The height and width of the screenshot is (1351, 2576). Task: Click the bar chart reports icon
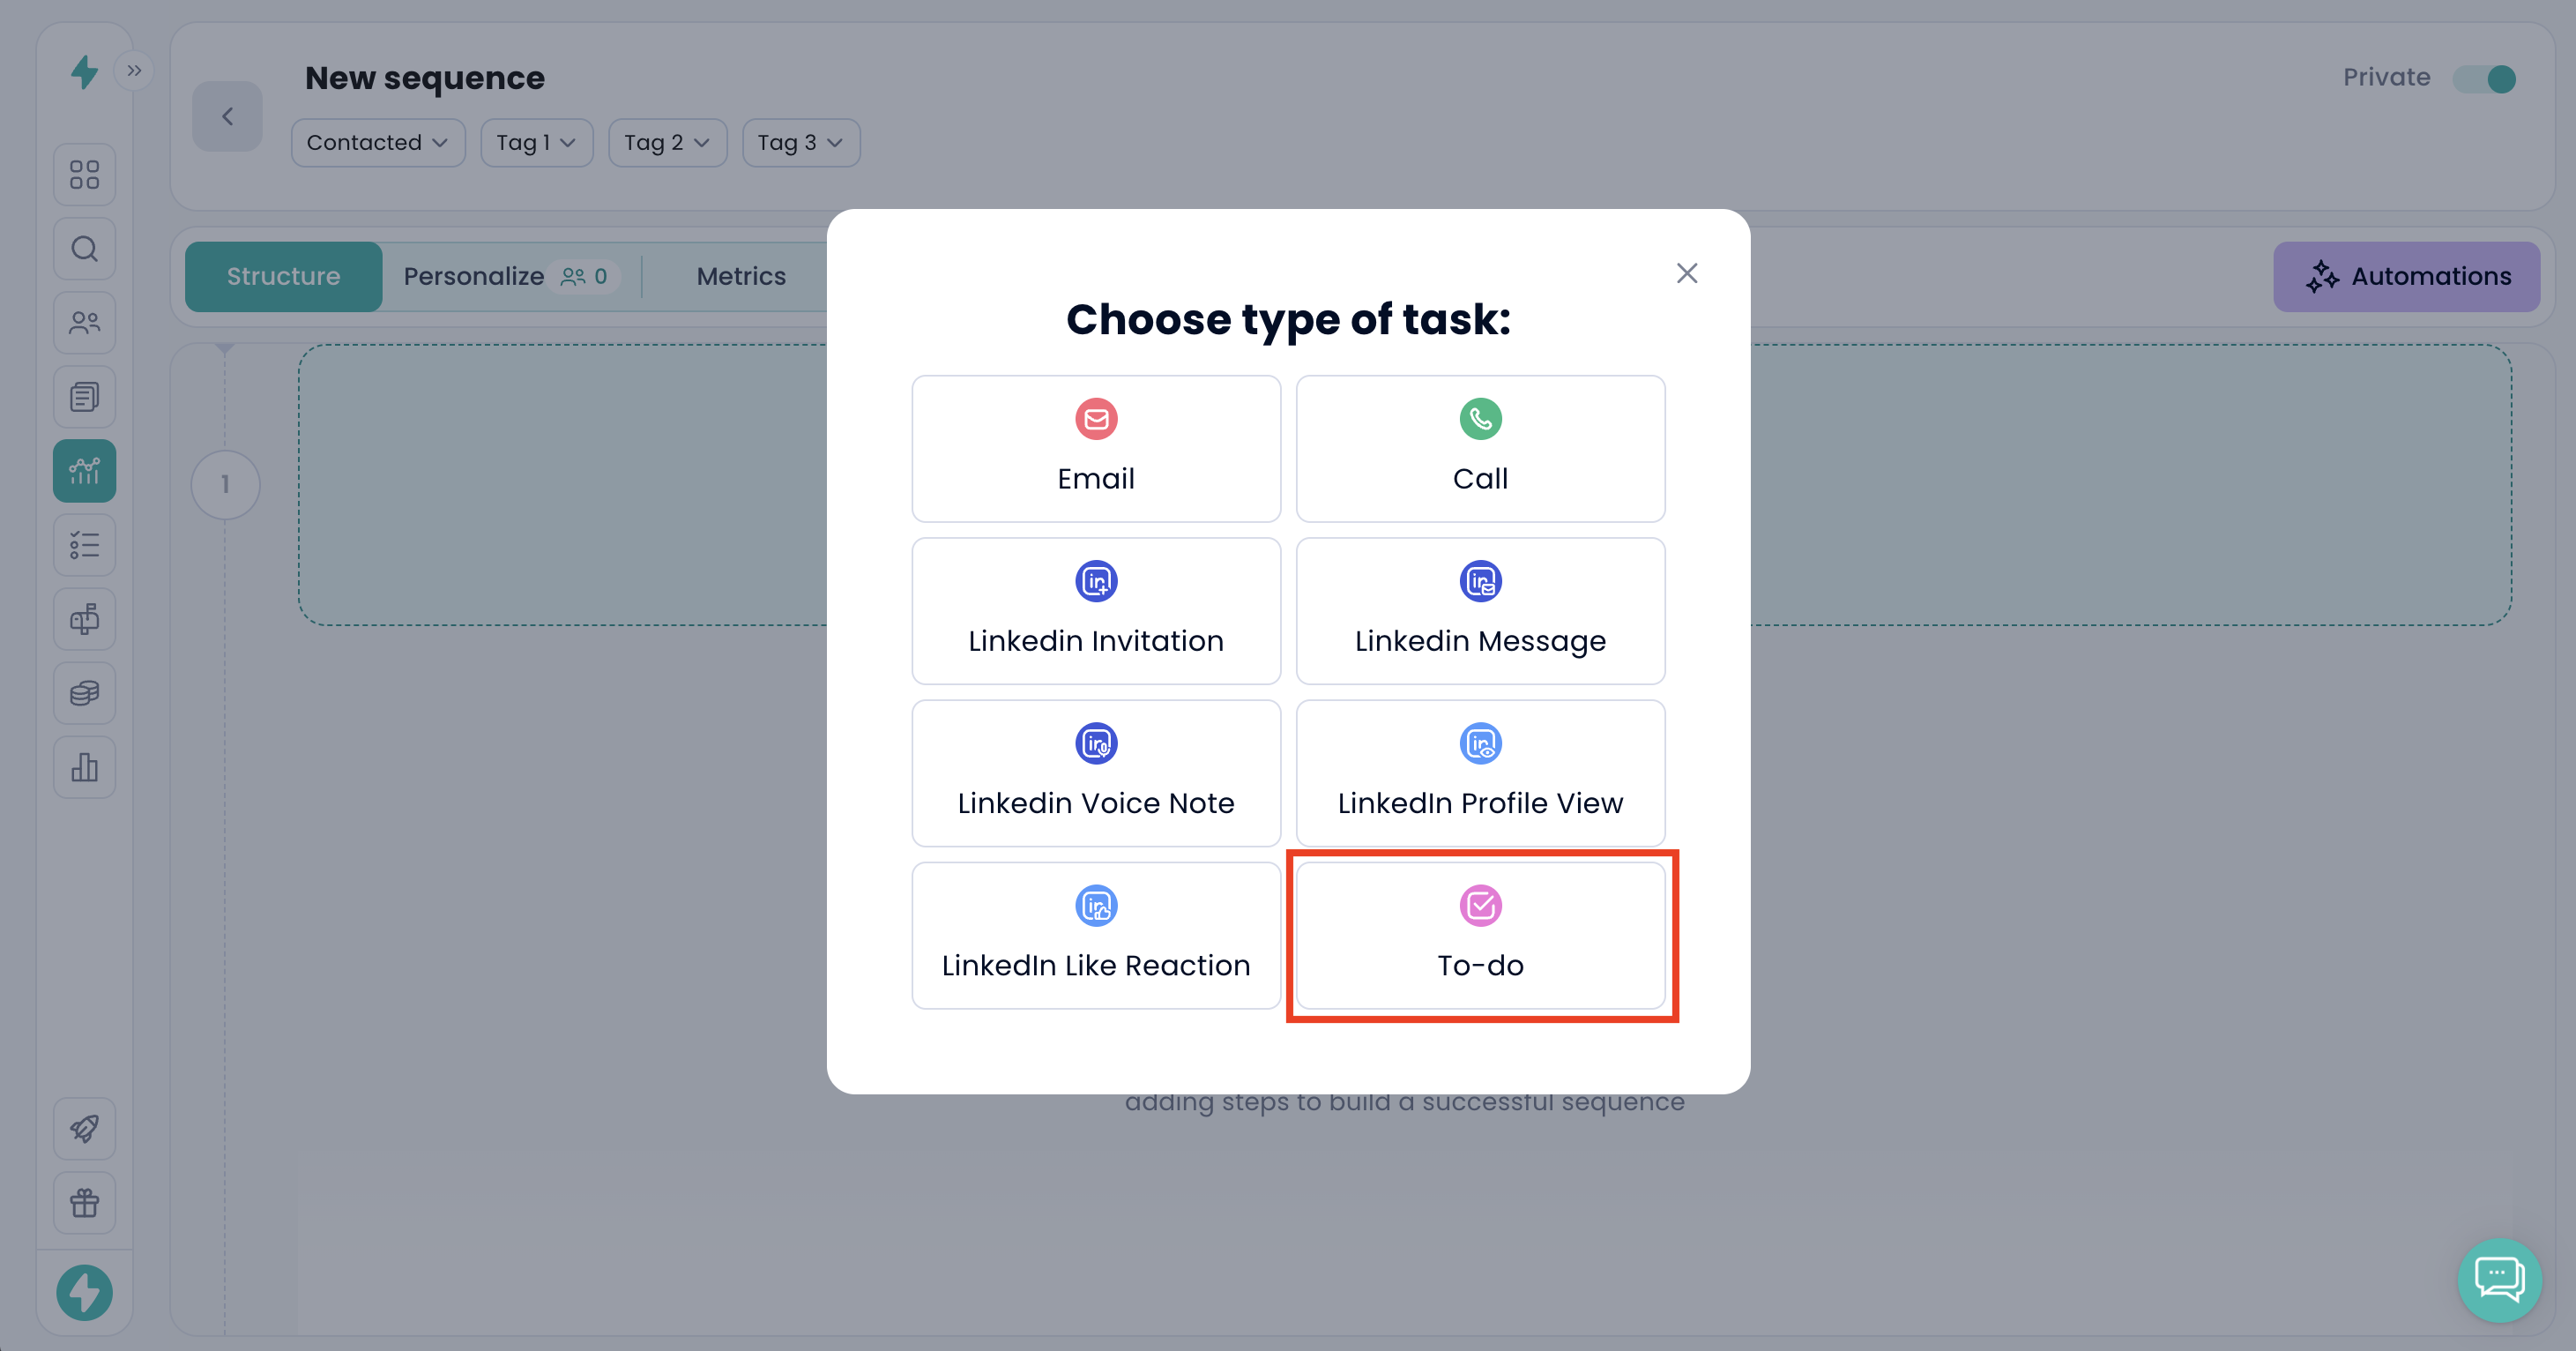click(x=84, y=767)
